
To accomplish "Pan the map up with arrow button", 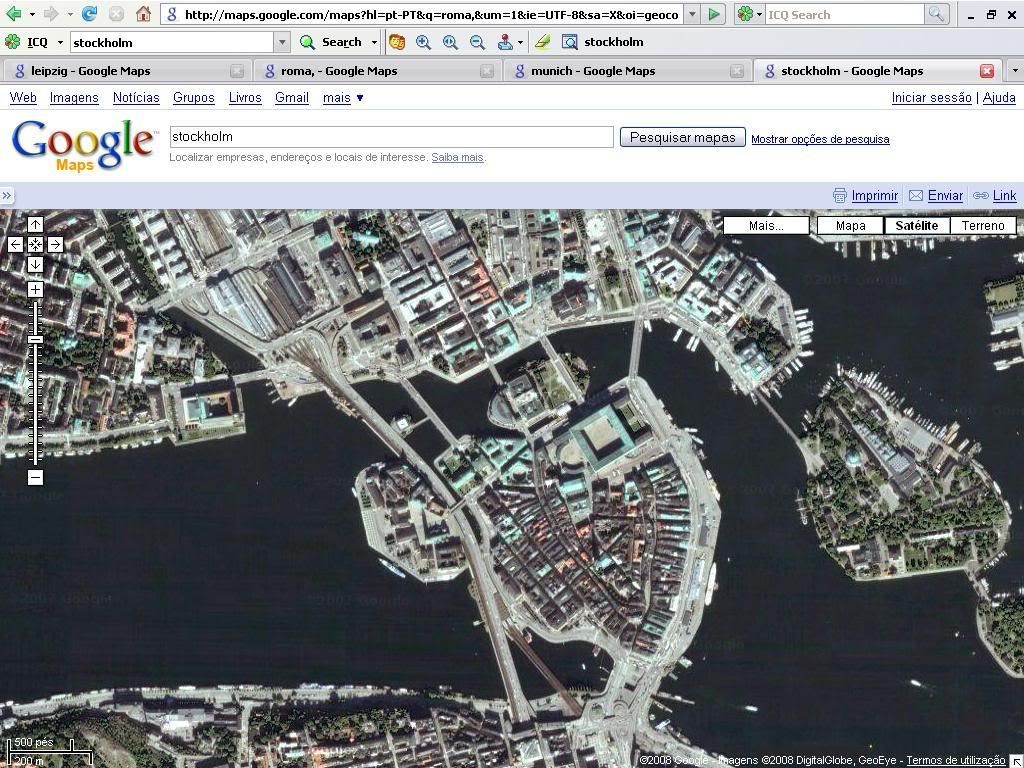I will click(x=35, y=224).
